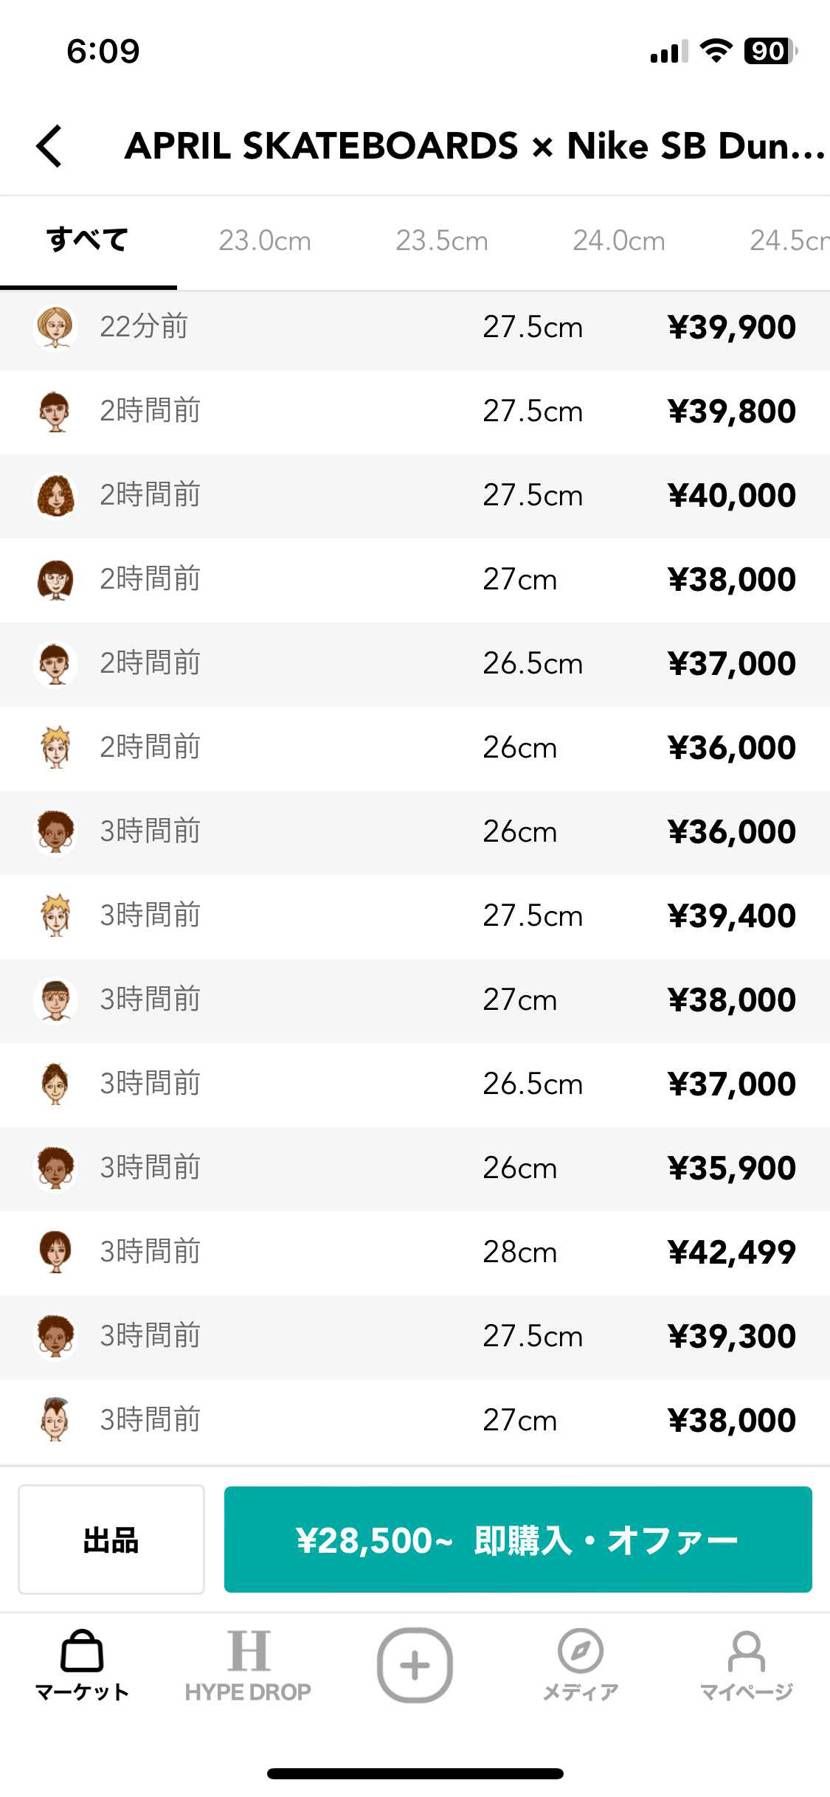Select the partially visible 24.5cm tab
Image resolution: width=830 pixels, height=1797 pixels.
(x=789, y=240)
